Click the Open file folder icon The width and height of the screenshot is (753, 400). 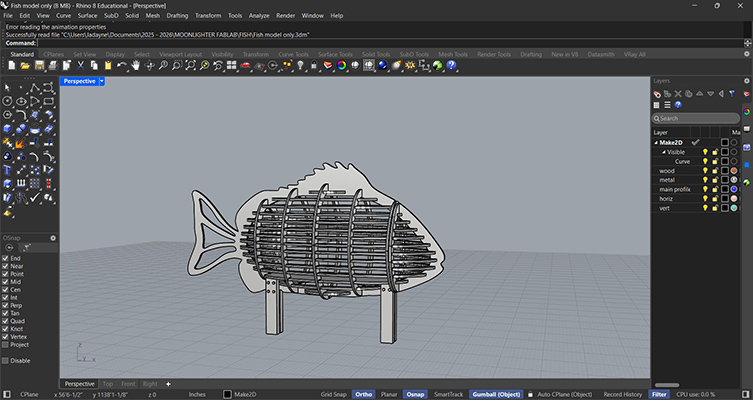24,66
